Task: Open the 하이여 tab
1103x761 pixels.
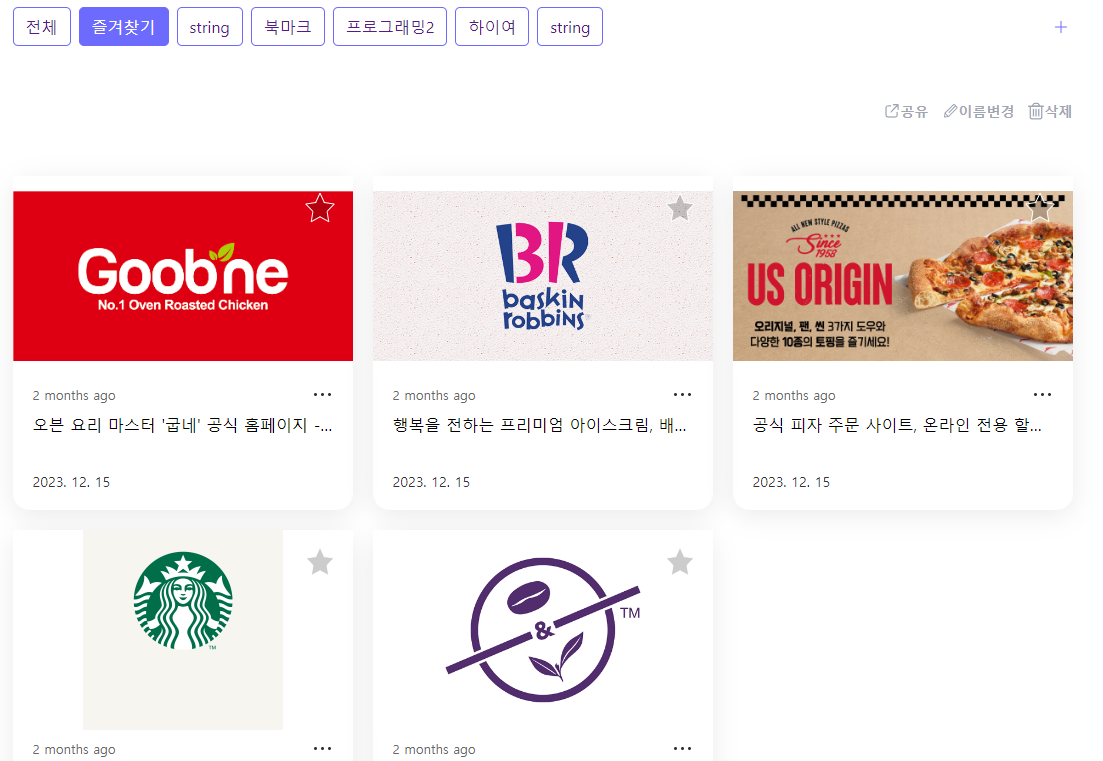Action: (492, 27)
